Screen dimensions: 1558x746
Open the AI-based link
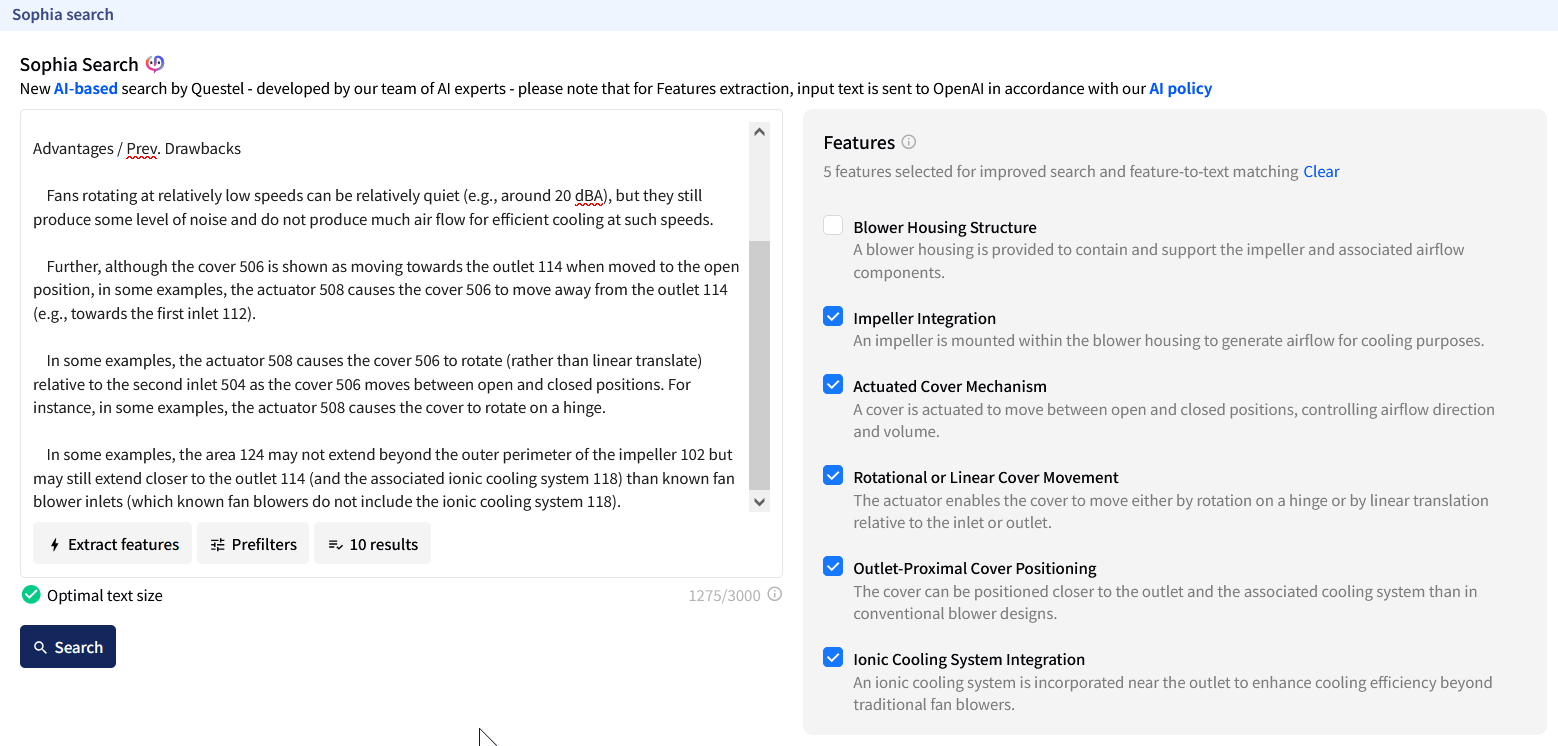86,88
